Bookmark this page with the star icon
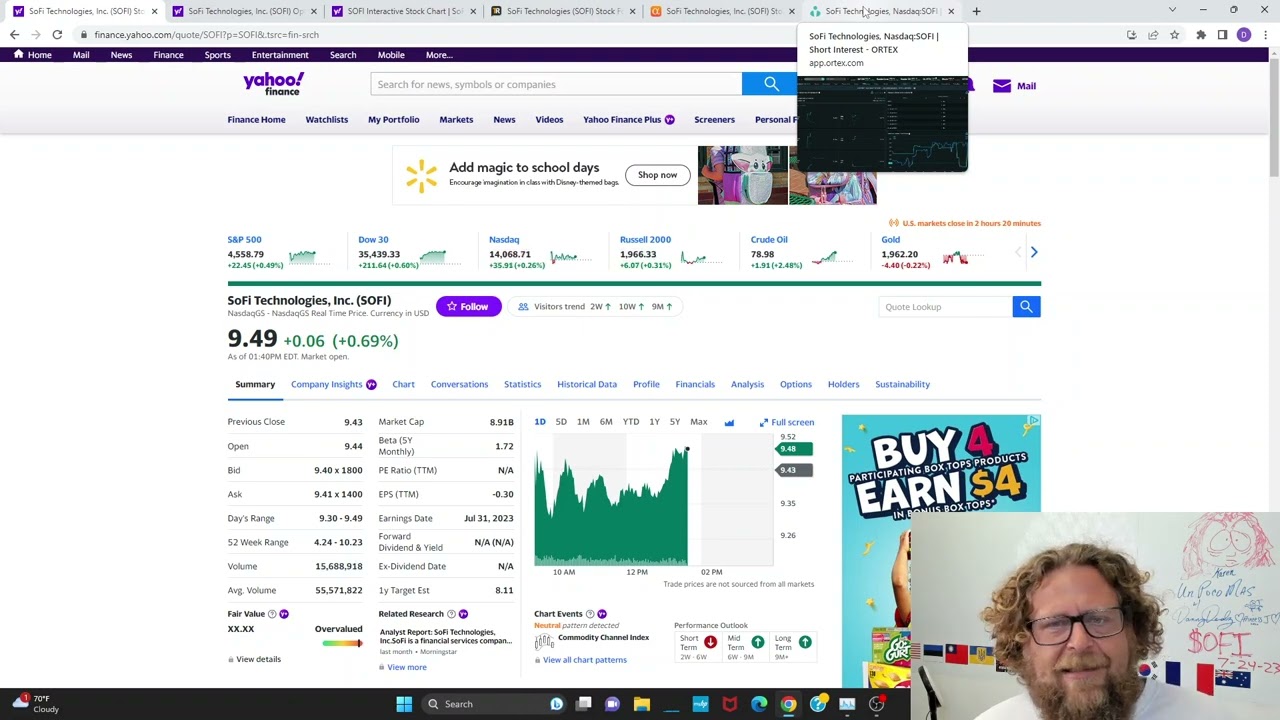 1175,35
